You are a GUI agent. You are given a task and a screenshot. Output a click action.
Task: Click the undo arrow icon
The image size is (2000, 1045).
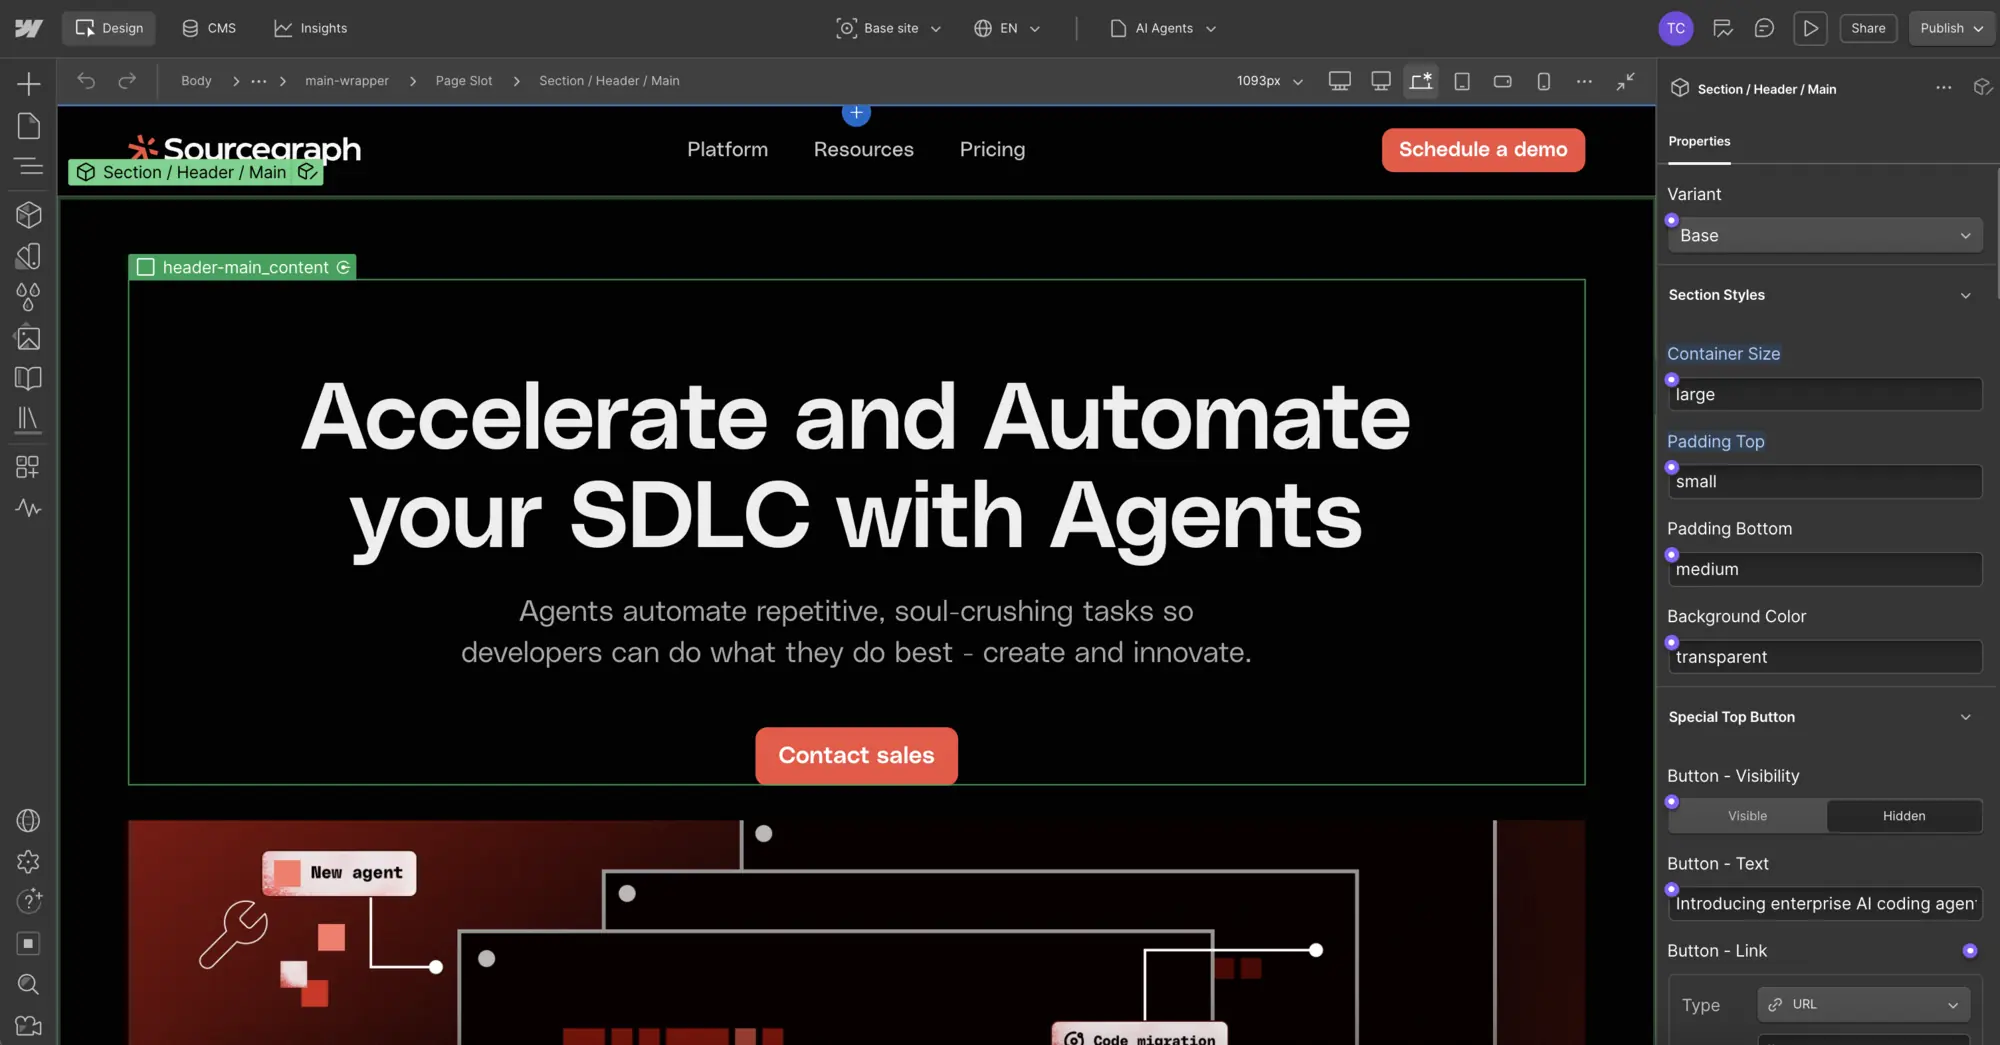tap(86, 81)
